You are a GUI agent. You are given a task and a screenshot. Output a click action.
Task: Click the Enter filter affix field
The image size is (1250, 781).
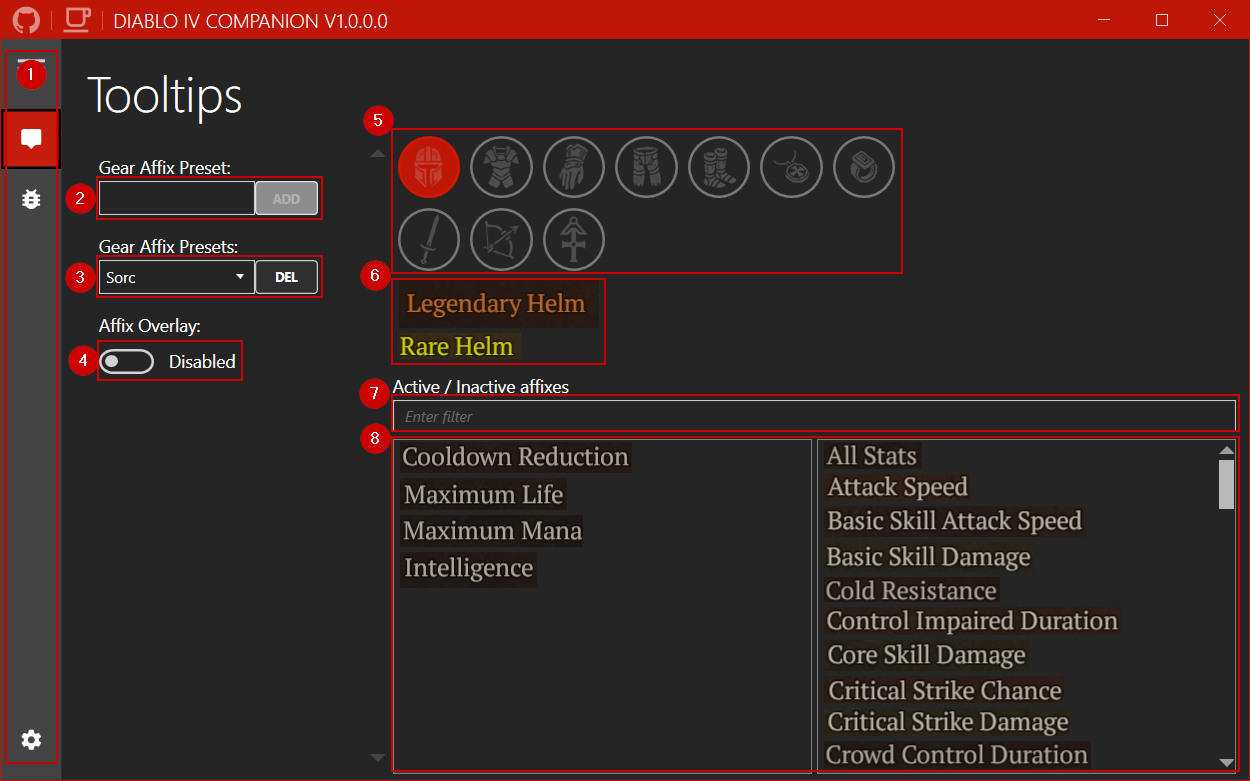point(814,416)
